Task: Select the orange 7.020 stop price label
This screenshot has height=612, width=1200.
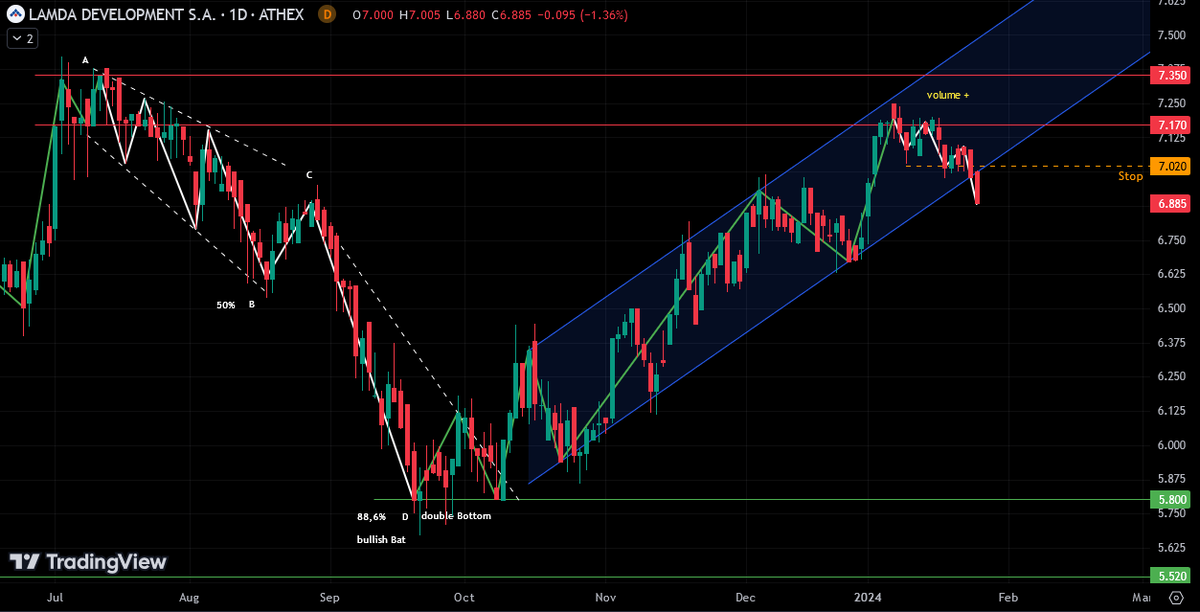Action: (x=1172, y=166)
